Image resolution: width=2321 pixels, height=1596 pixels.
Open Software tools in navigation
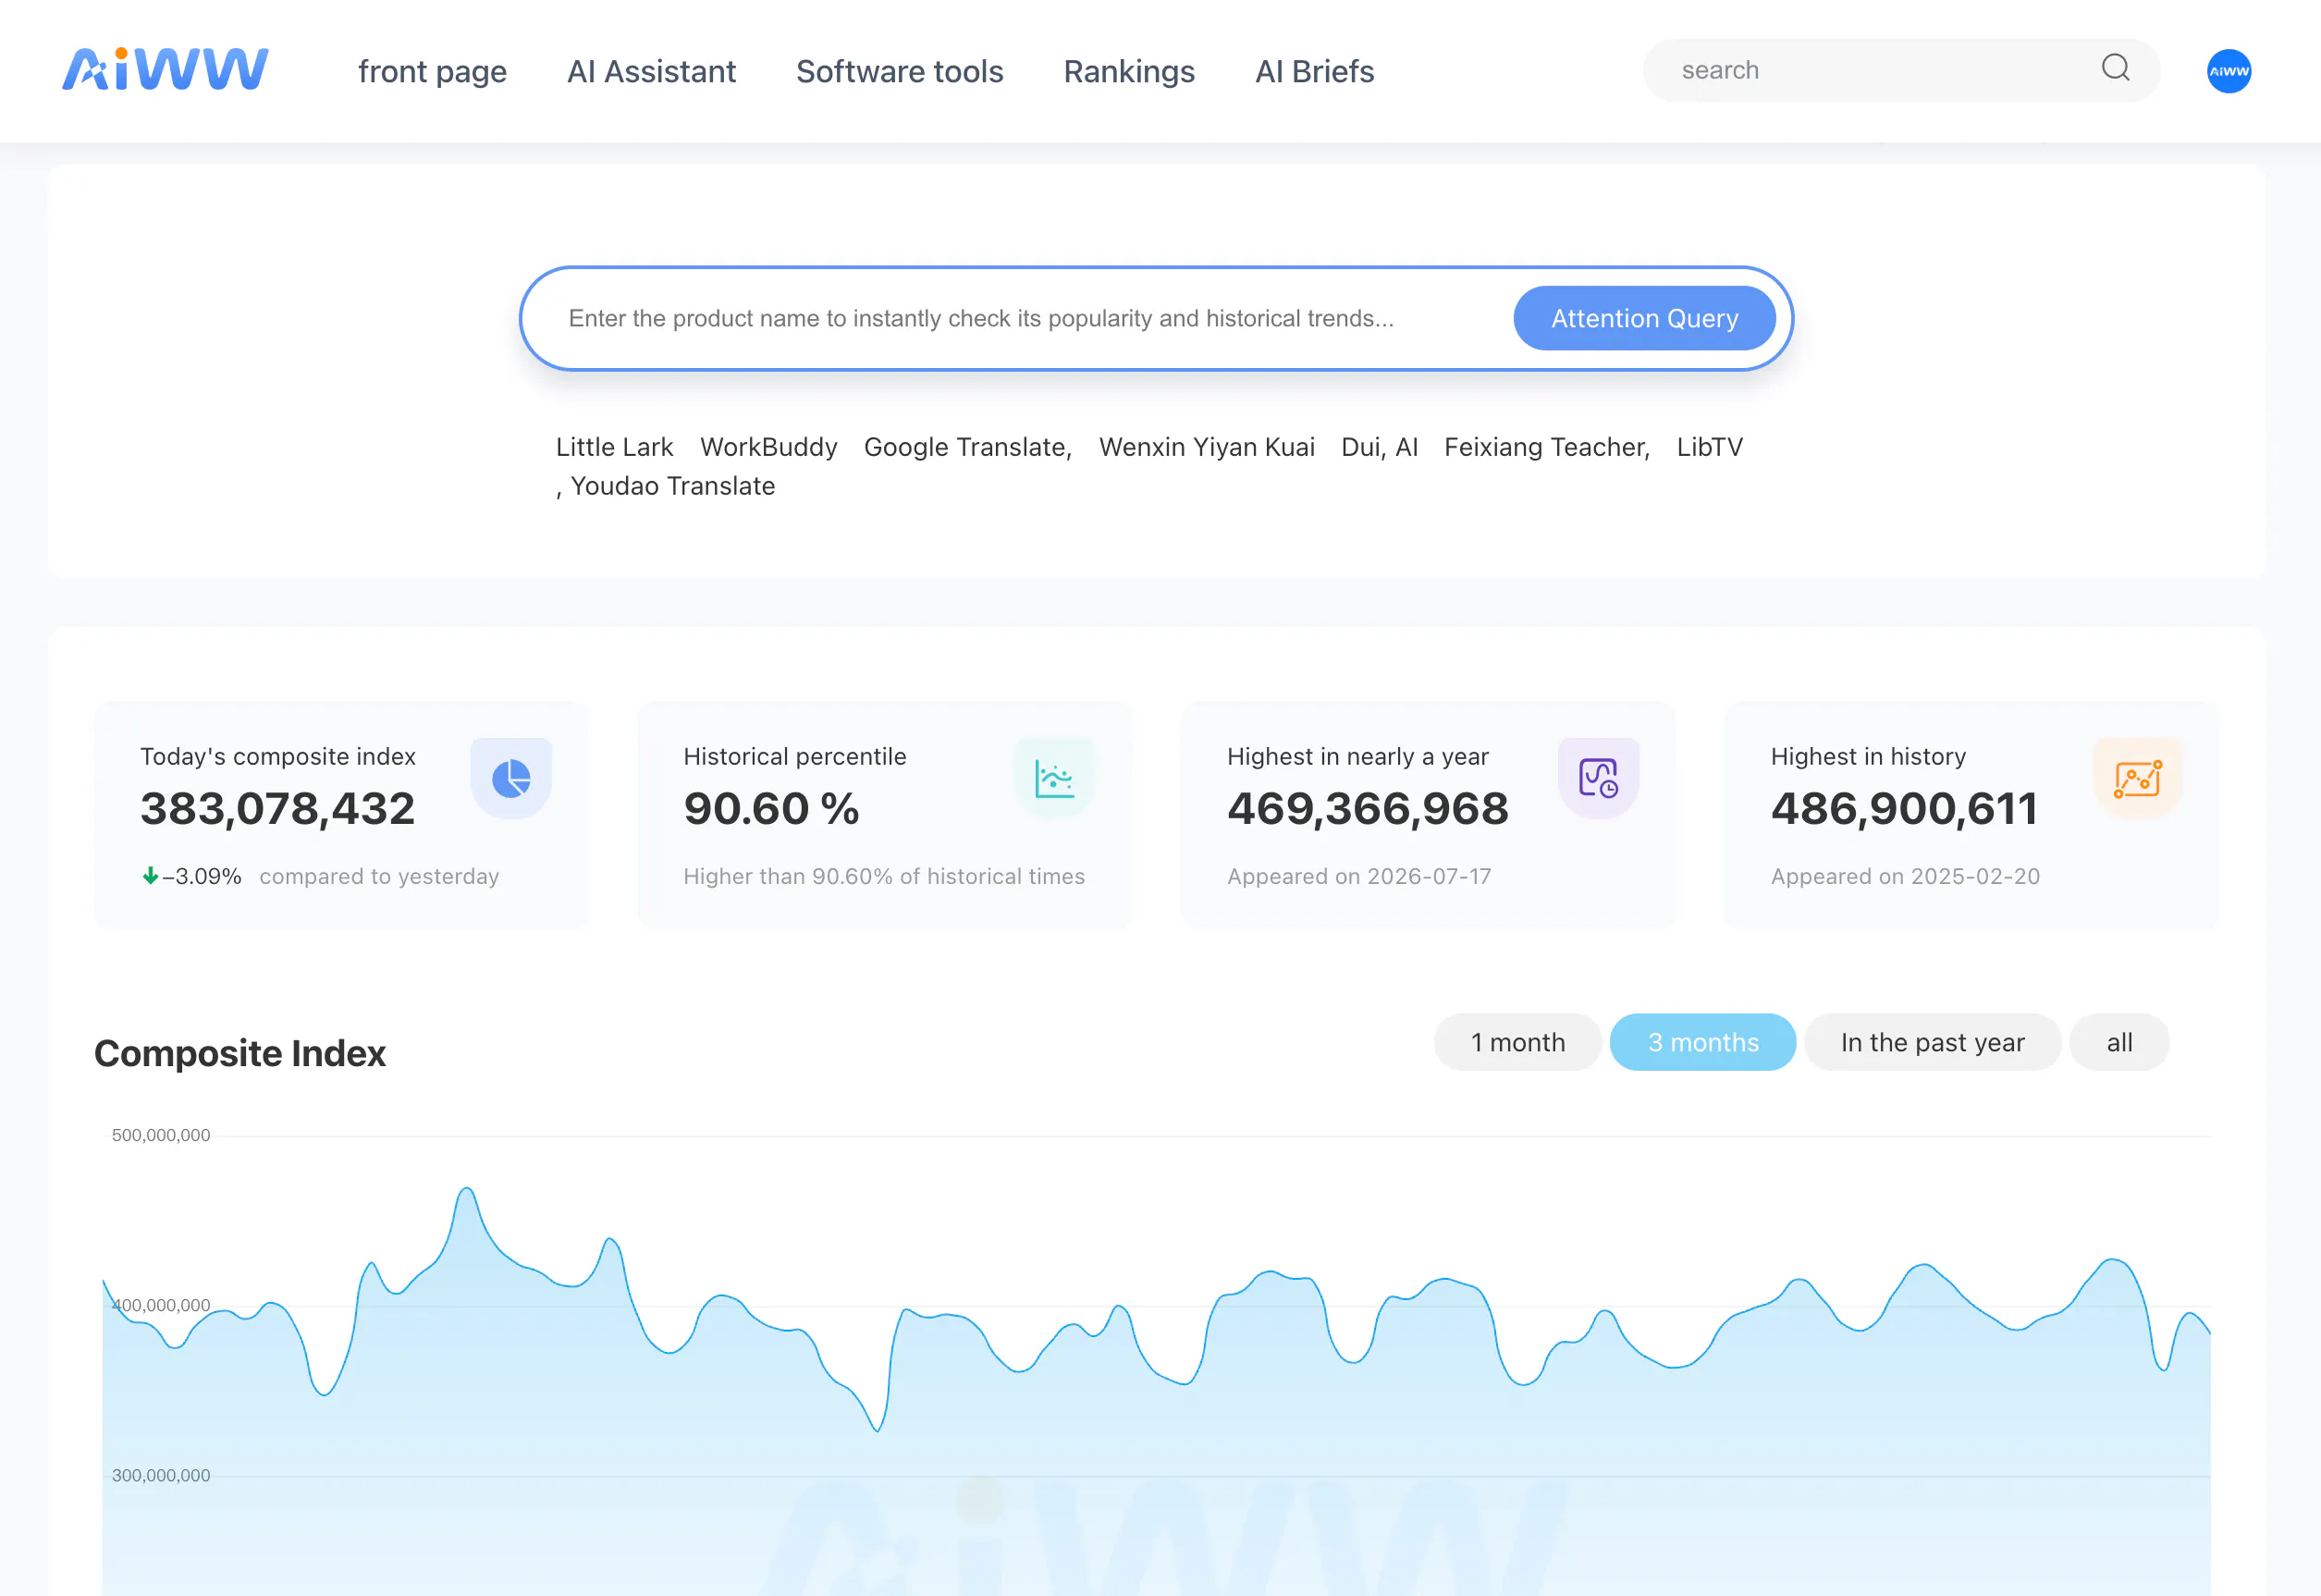point(899,71)
